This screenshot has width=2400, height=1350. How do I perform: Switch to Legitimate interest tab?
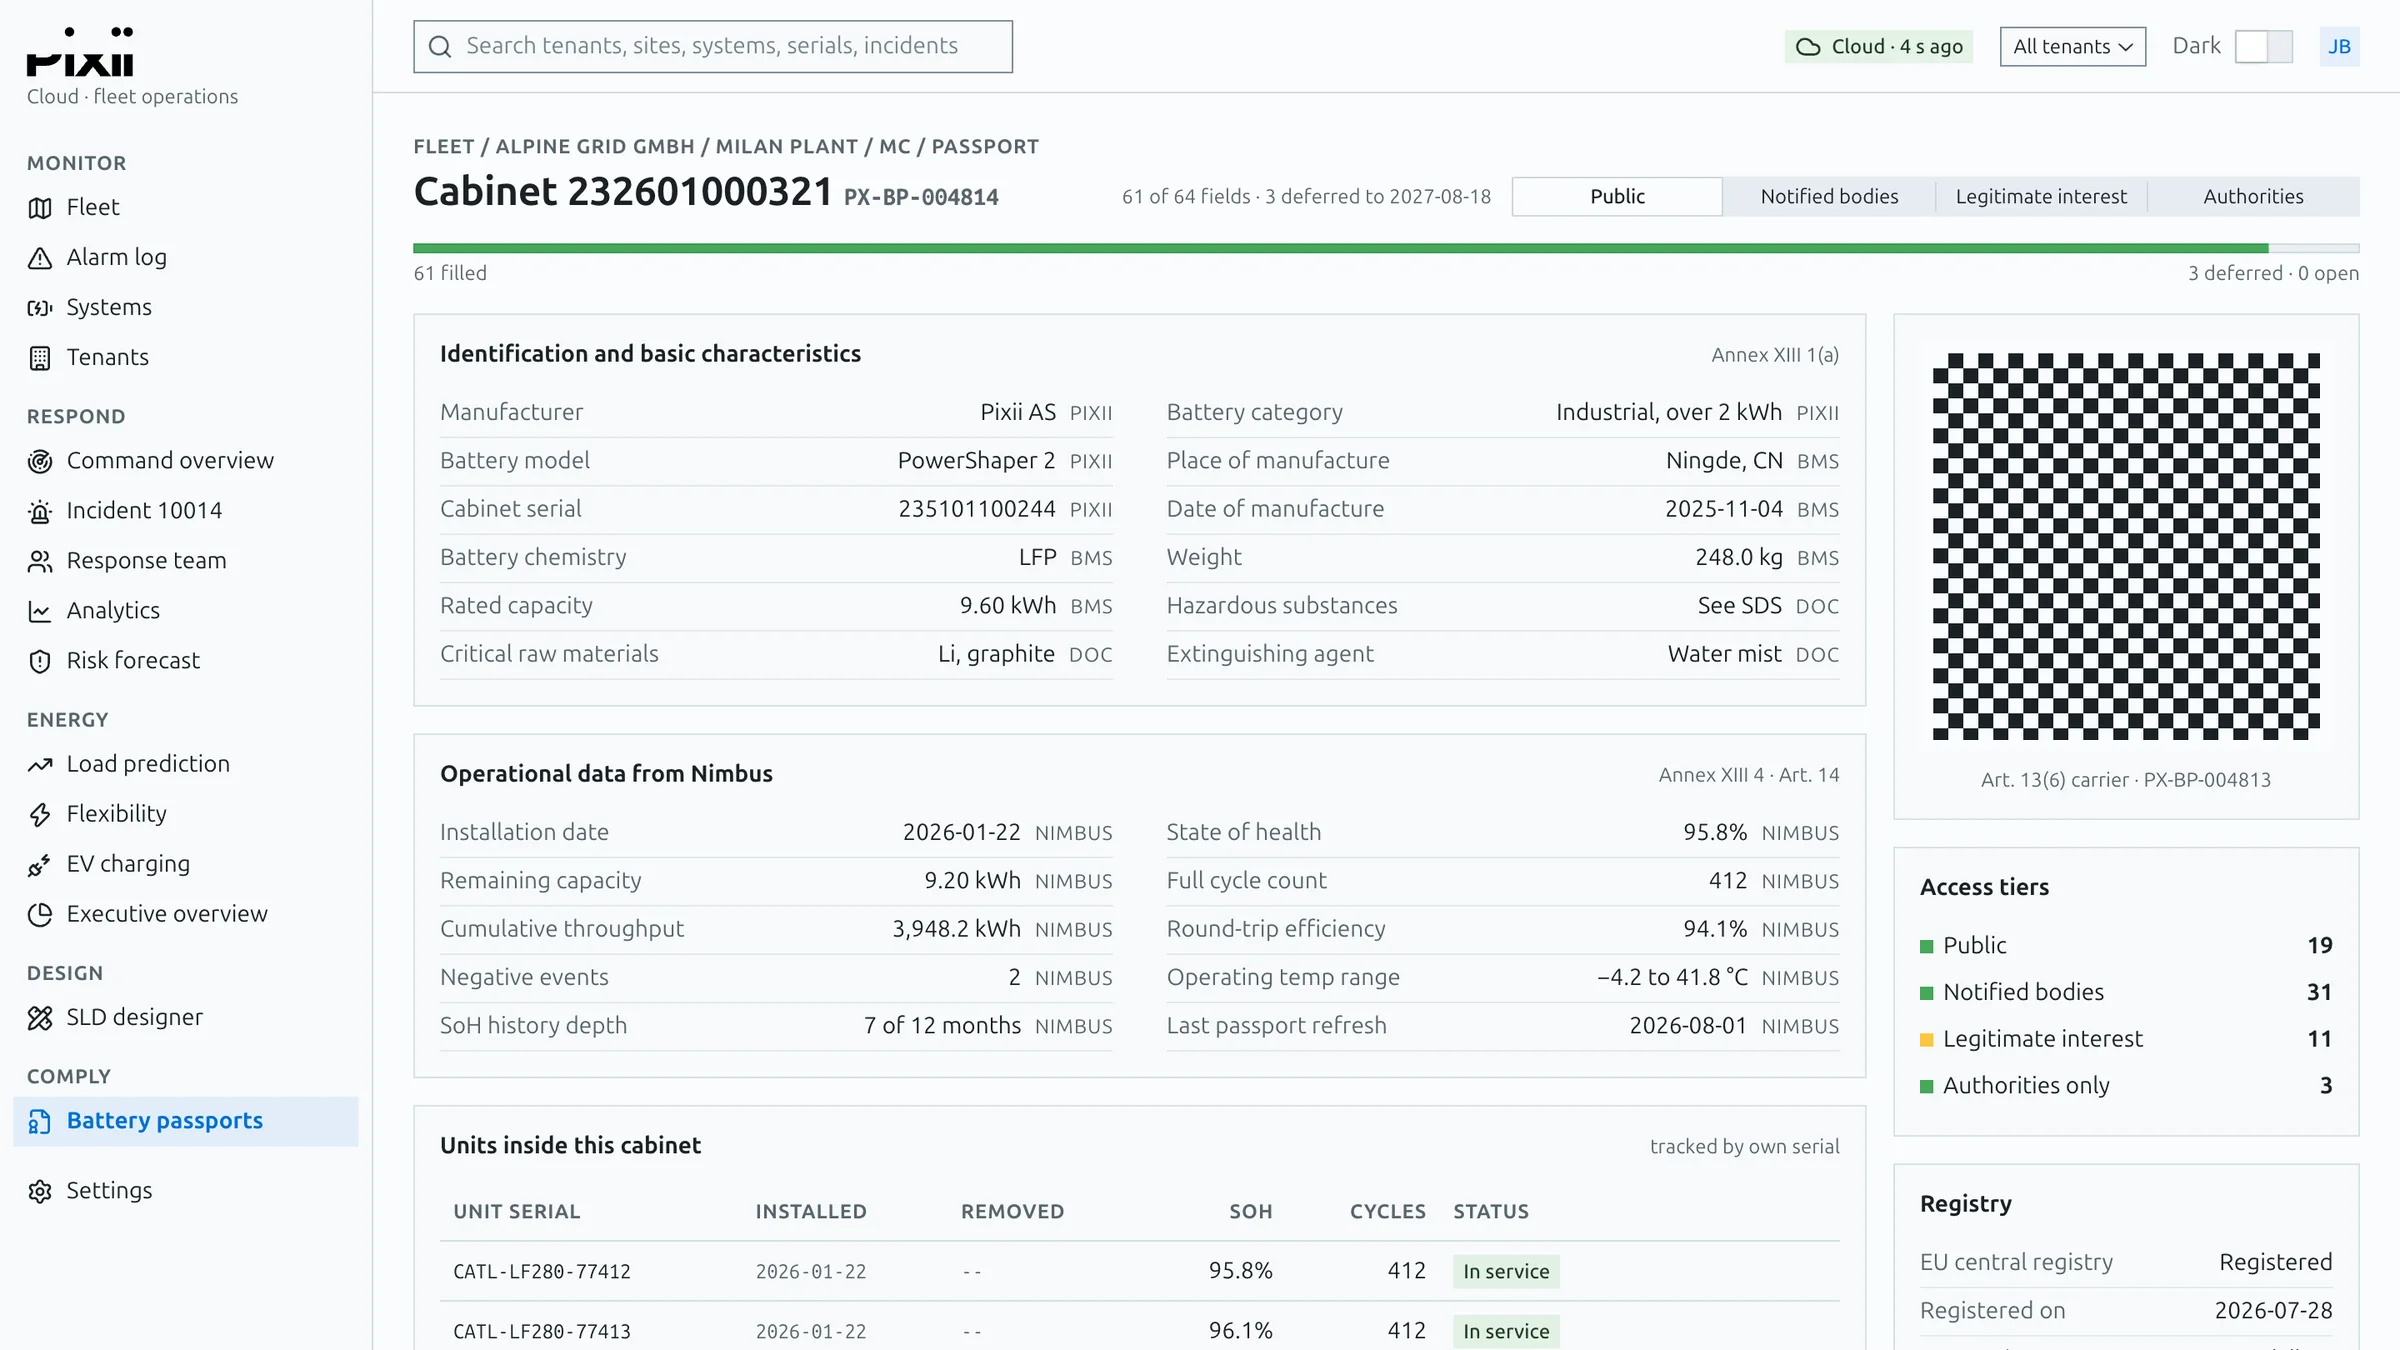coord(2041,196)
